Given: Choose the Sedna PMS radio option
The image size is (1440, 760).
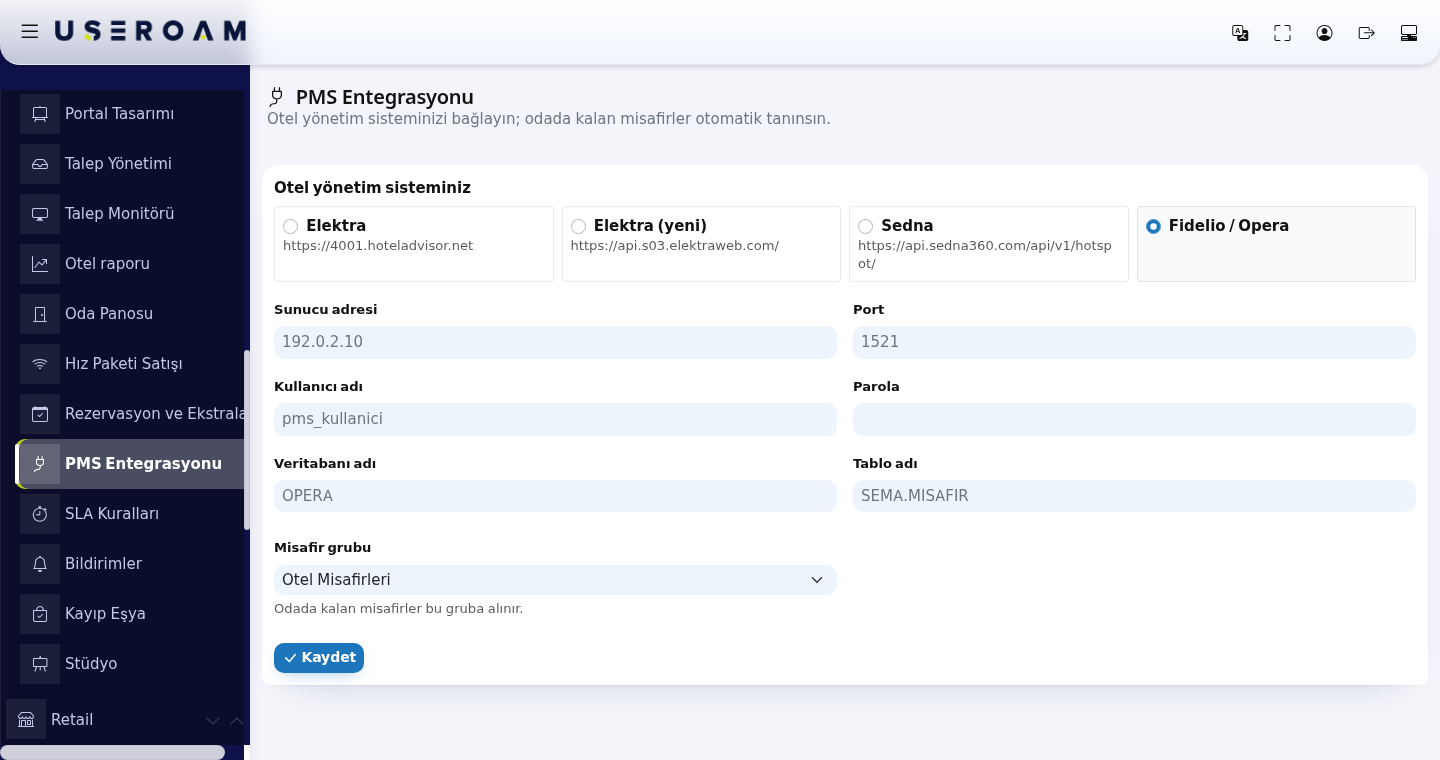Looking at the screenshot, I should 865,227.
